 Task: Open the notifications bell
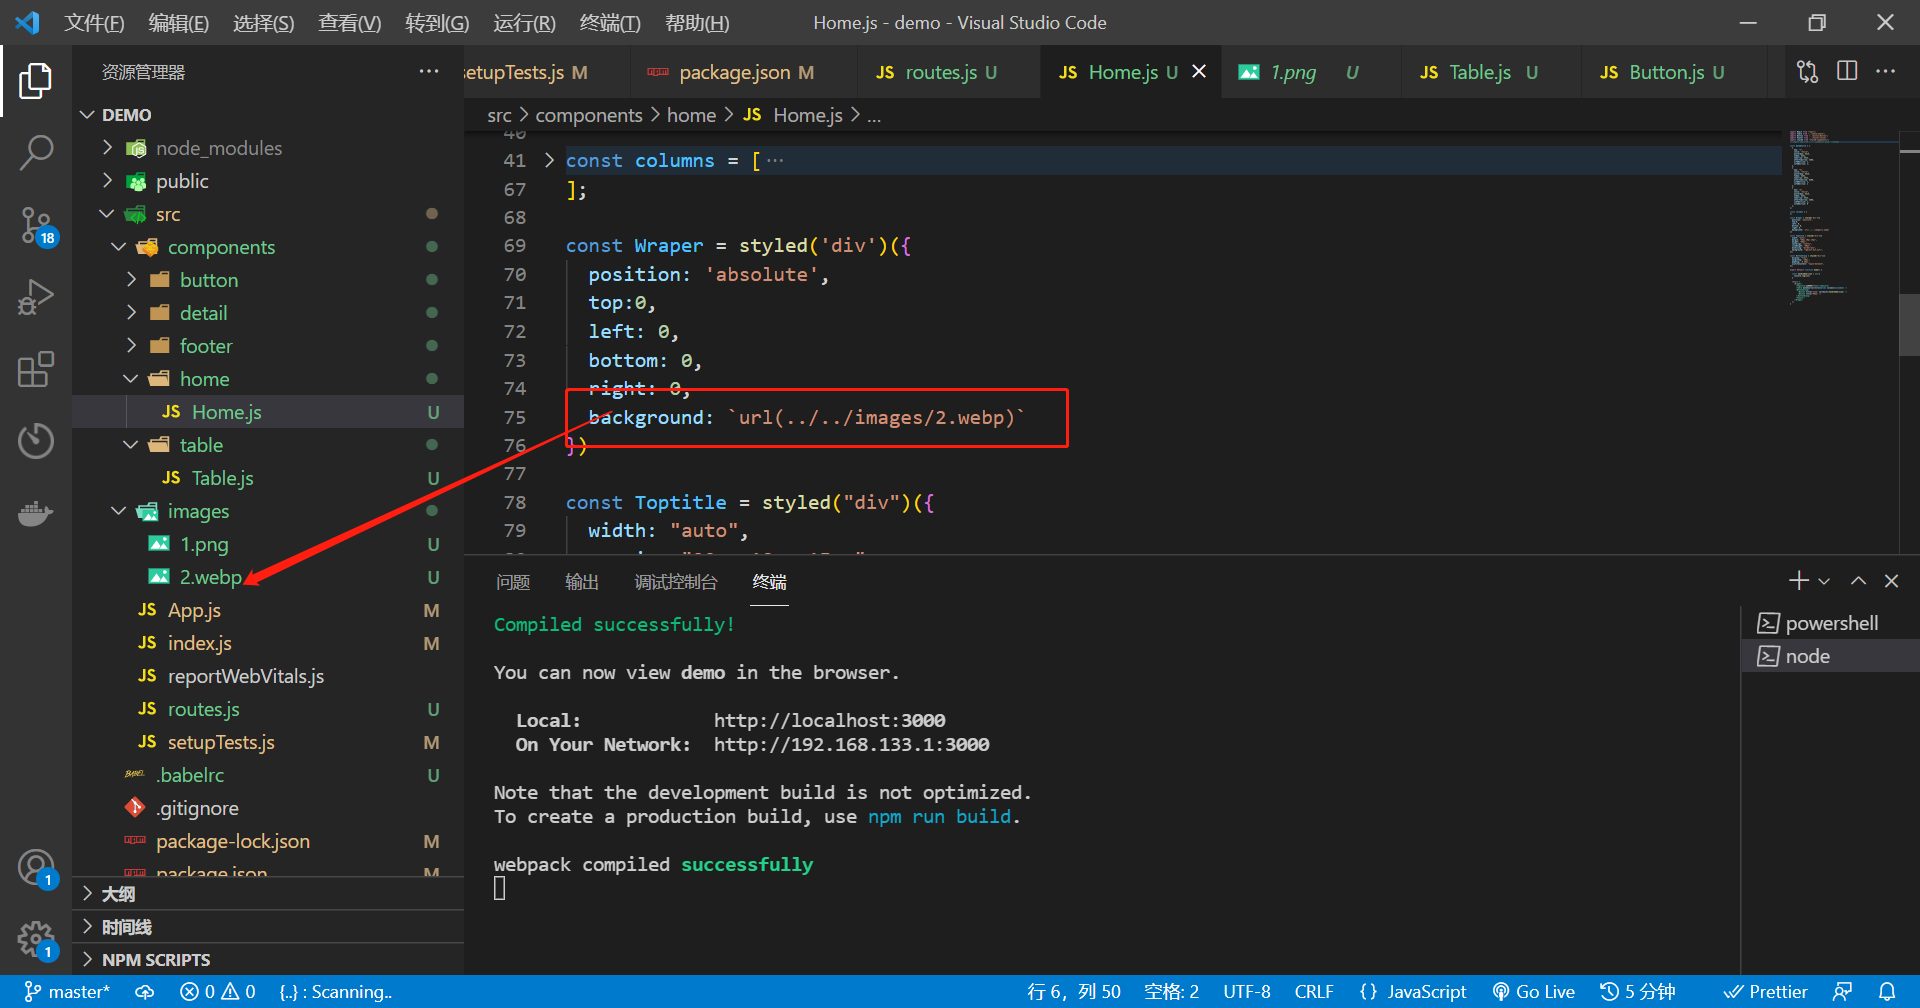coord(1887,992)
